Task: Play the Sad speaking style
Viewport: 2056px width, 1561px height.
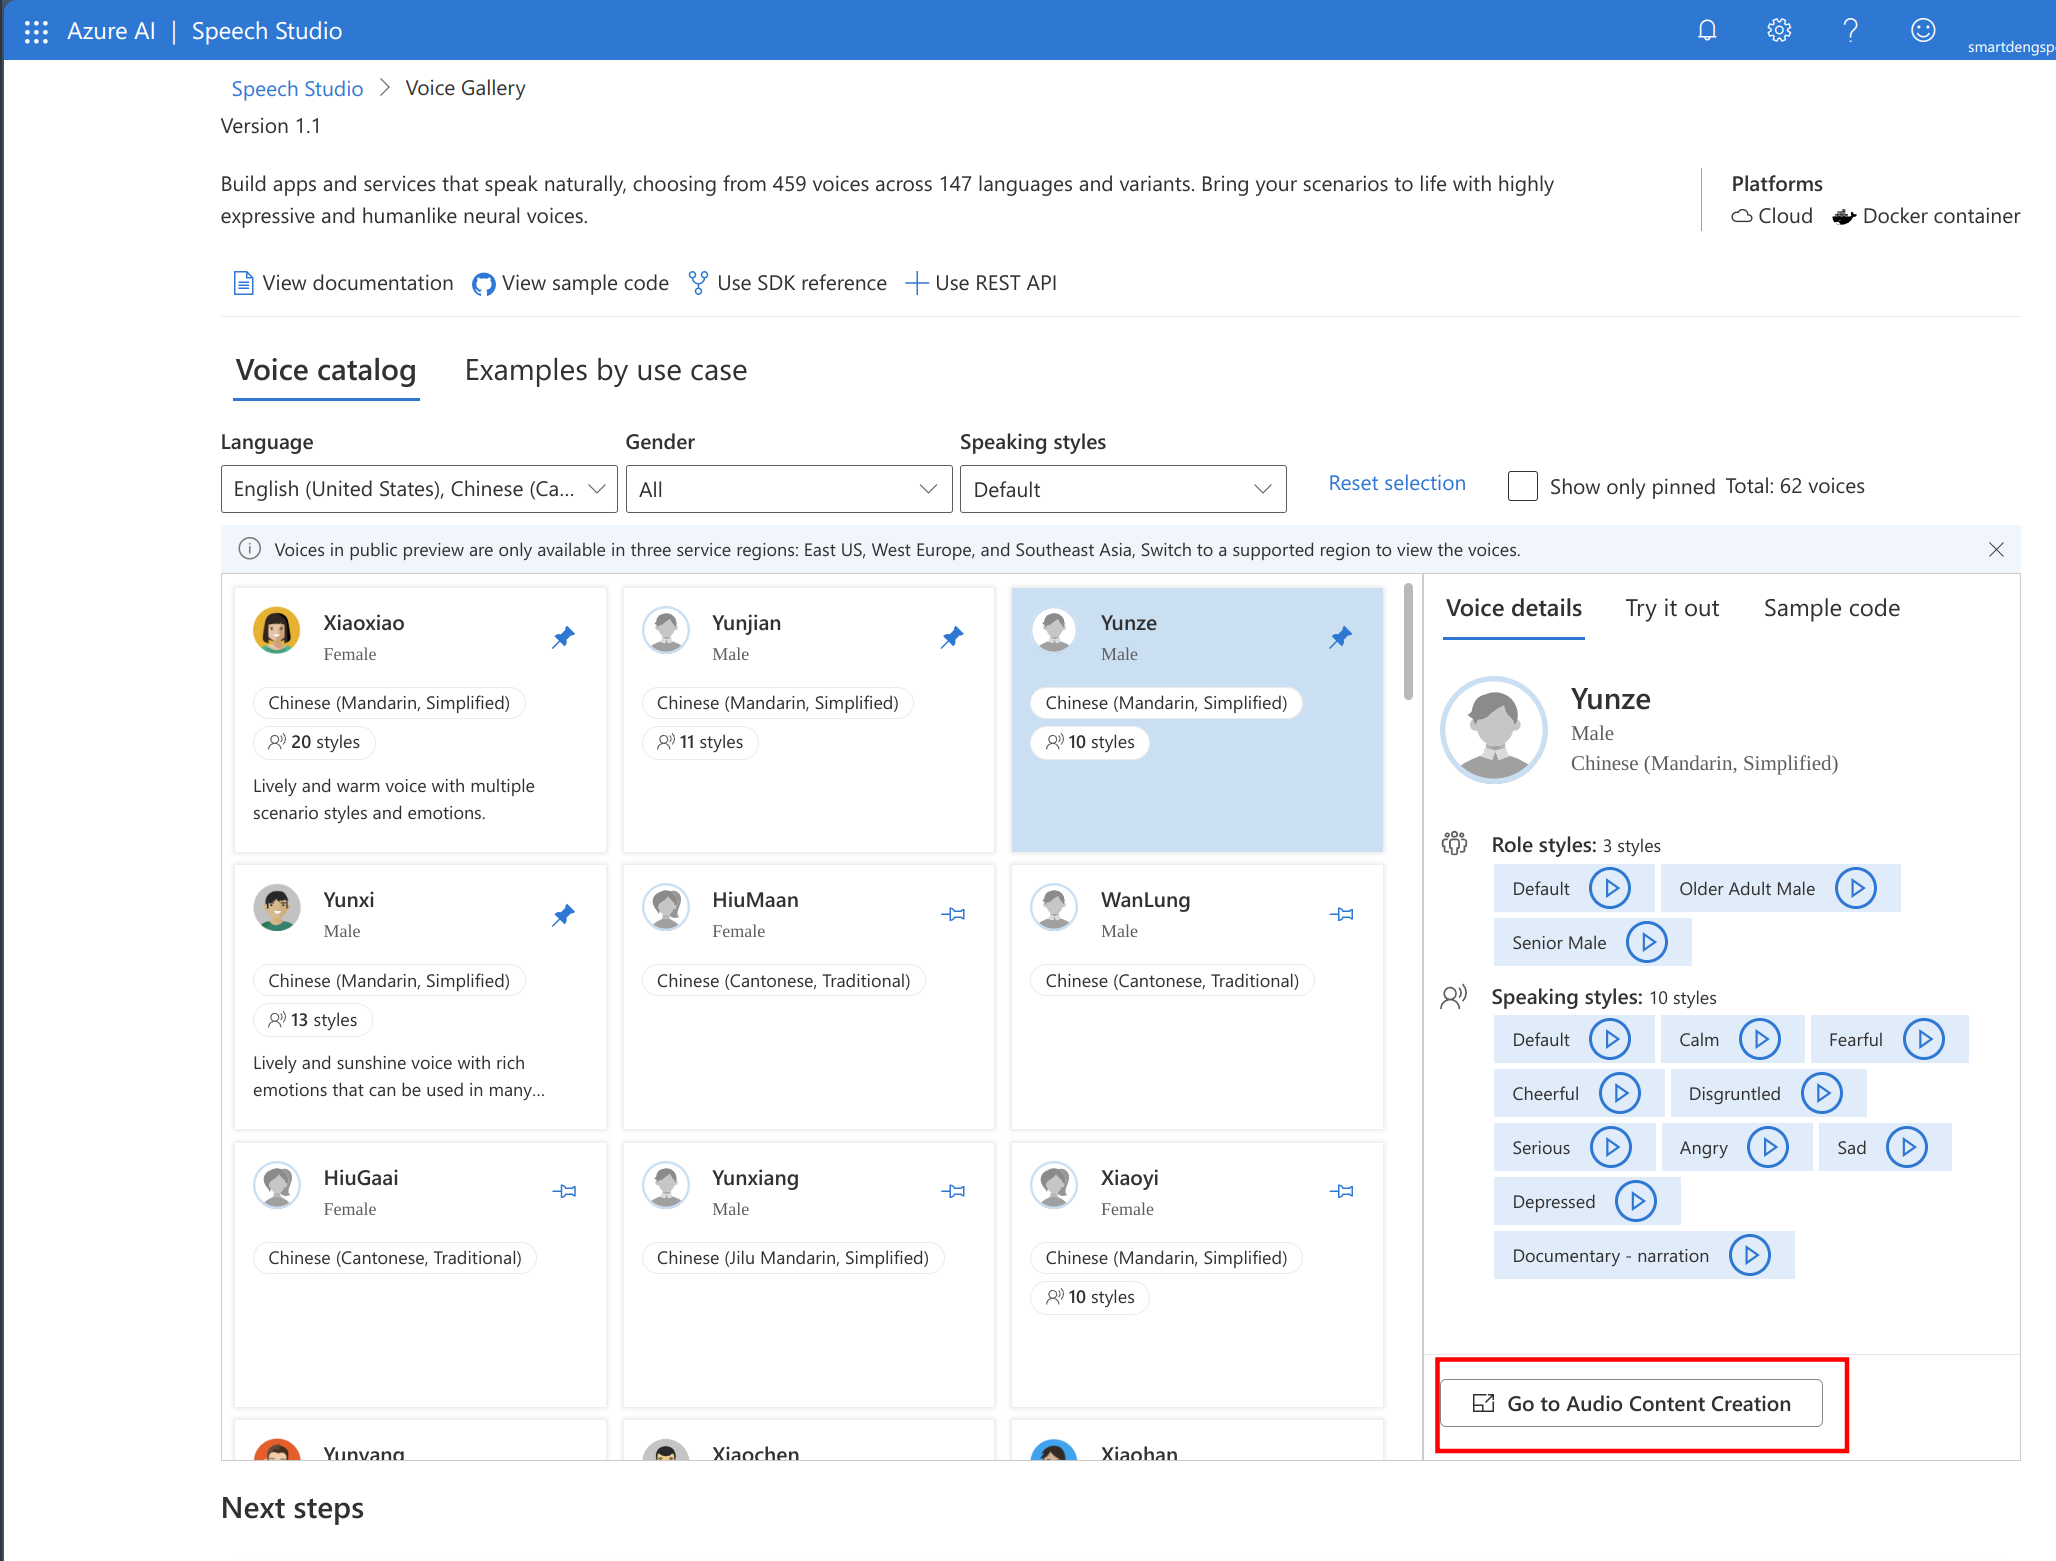Action: click(1907, 1147)
